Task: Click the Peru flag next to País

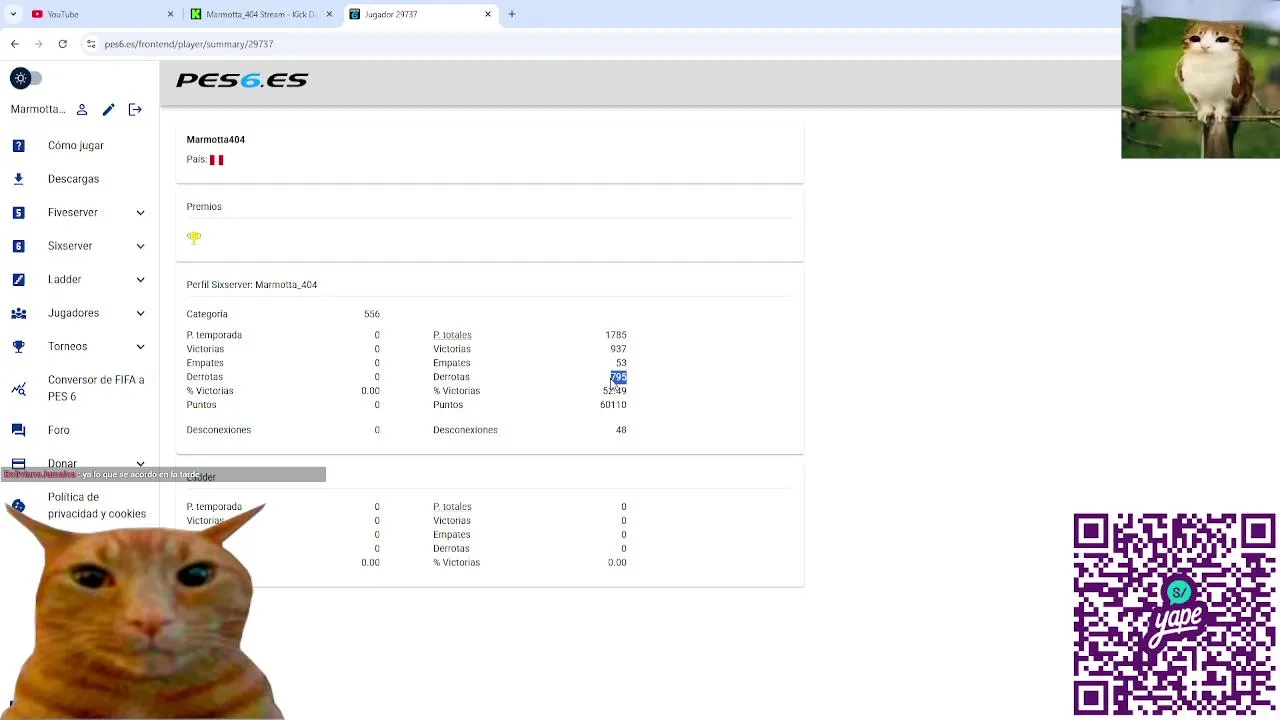Action: [x=216, y=160]
